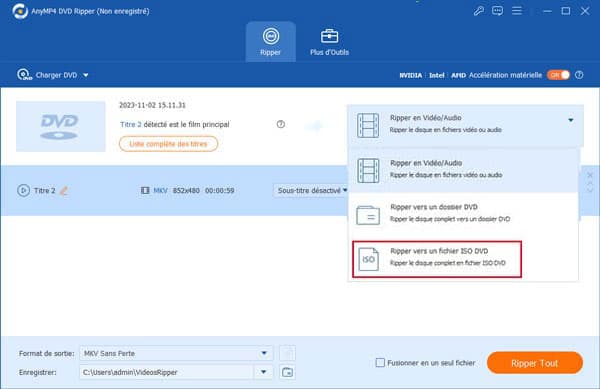600x389 pixels.
Task: Open Liste complète des titres
Action: tap(168, 144)
